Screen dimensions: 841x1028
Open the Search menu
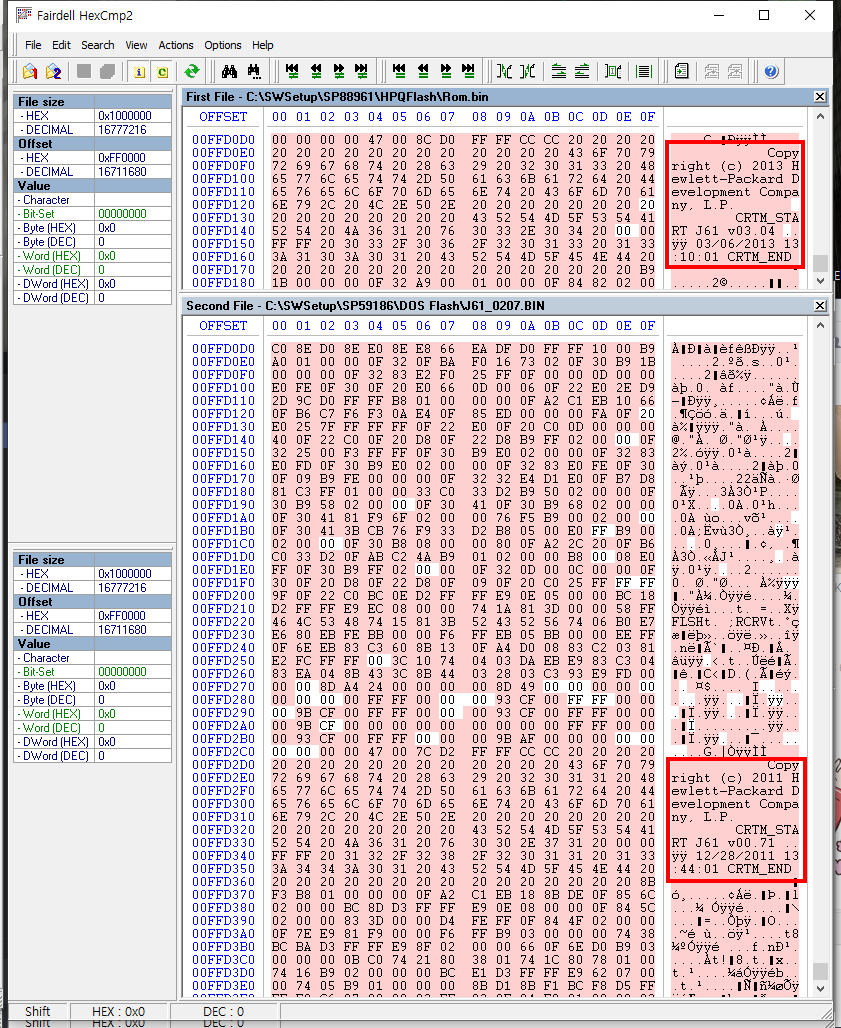click(x=98, y=45)
